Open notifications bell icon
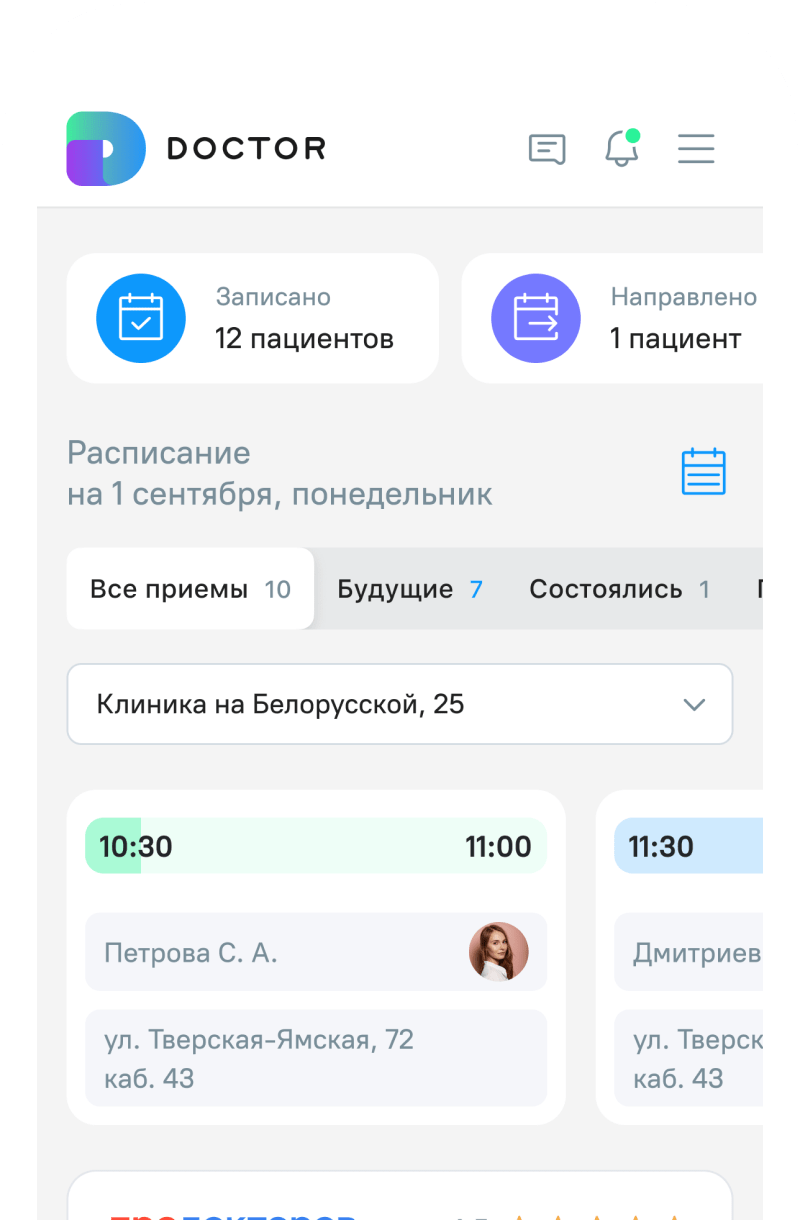The image size is (800, 1220). pyautogui.click(x=621, y=149)
